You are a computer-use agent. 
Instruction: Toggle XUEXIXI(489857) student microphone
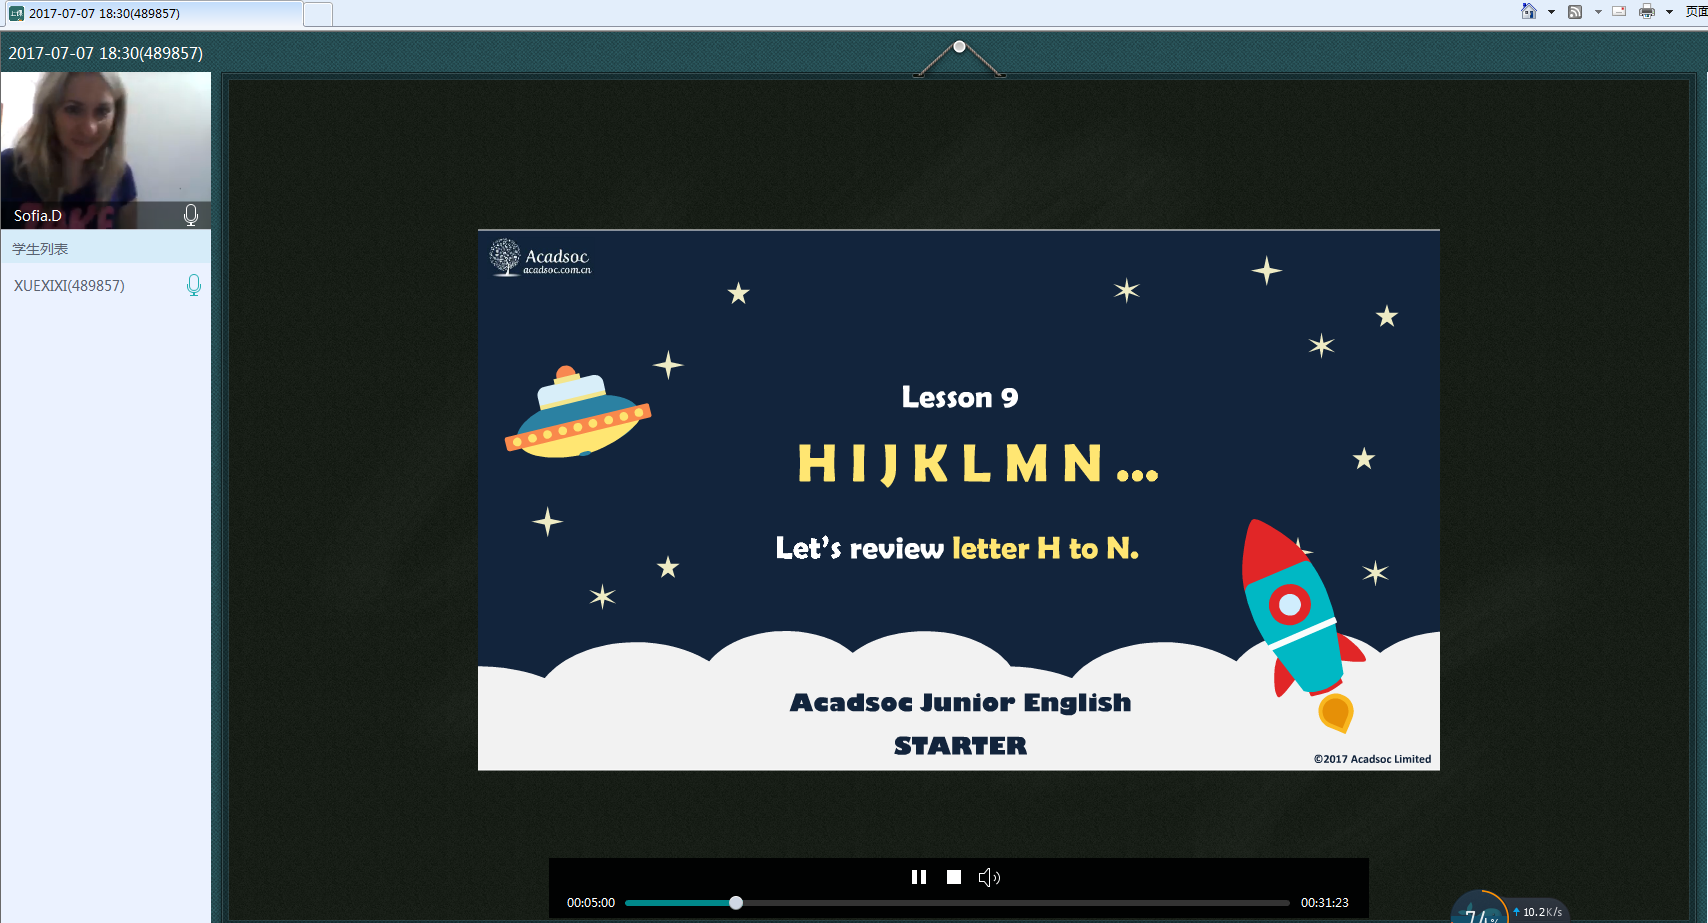pos(194,285)
